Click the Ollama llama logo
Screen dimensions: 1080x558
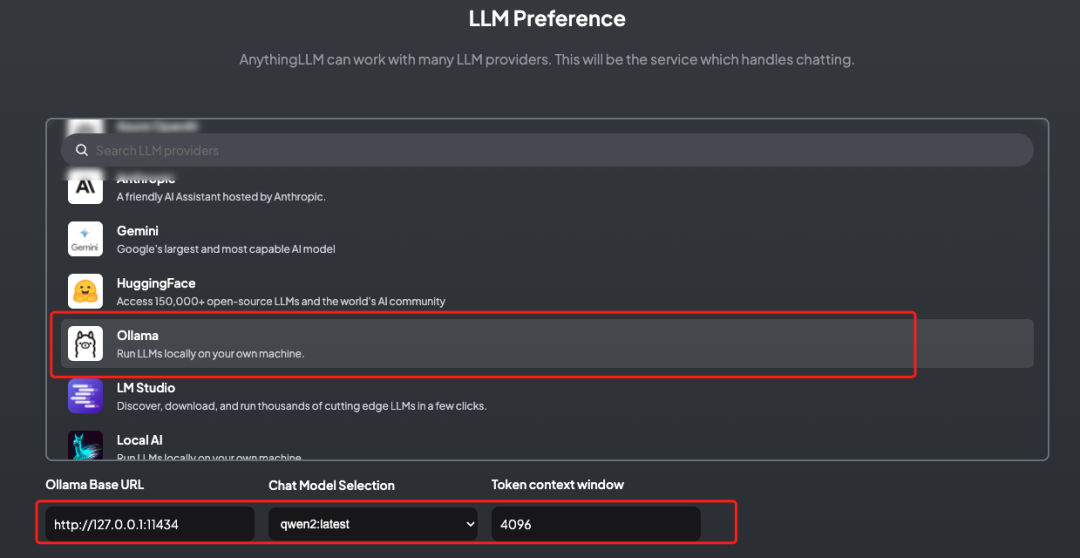[85, 343]
